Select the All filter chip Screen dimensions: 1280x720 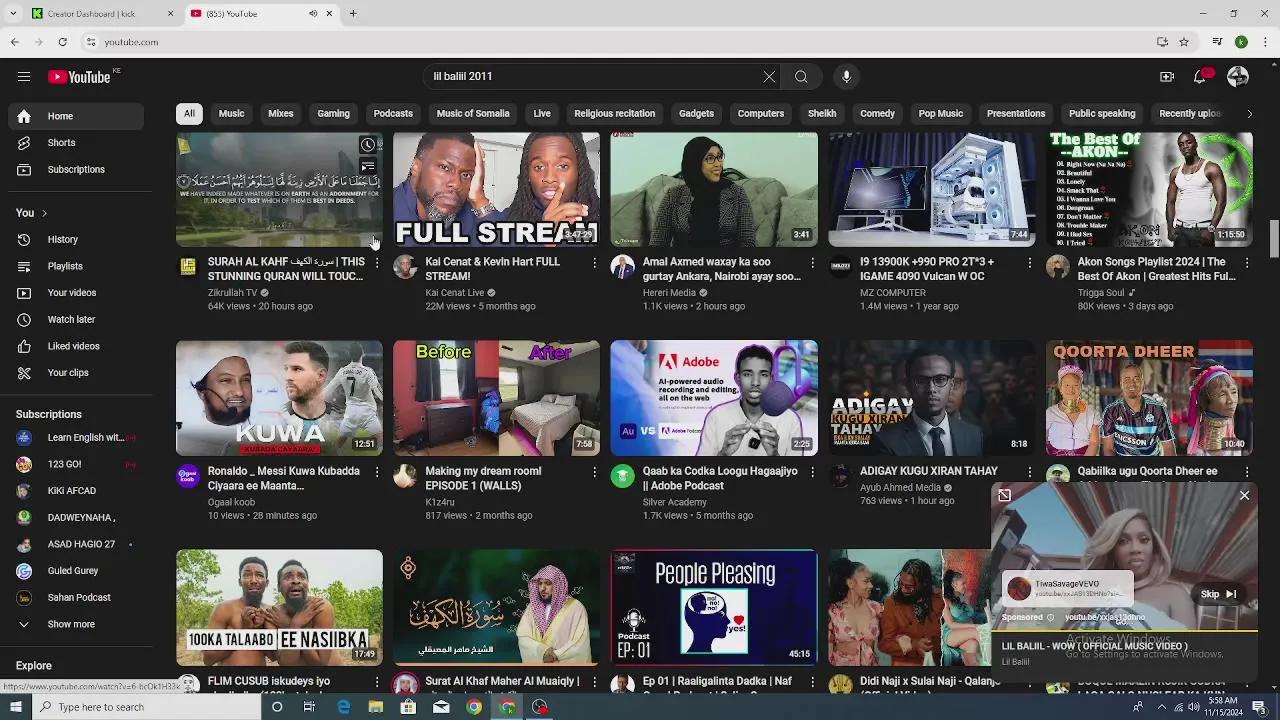(189, 113)
